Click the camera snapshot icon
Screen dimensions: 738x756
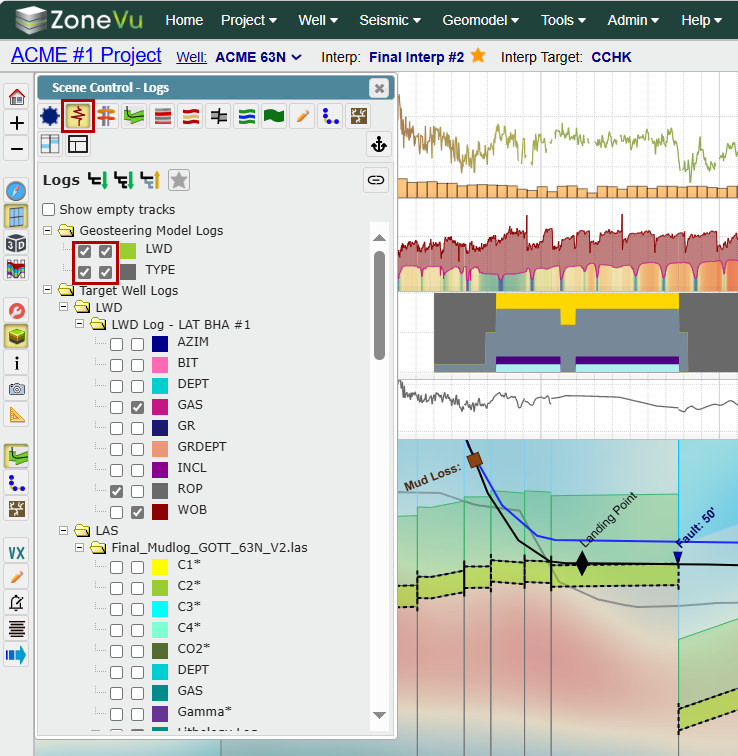click(17, 389)
